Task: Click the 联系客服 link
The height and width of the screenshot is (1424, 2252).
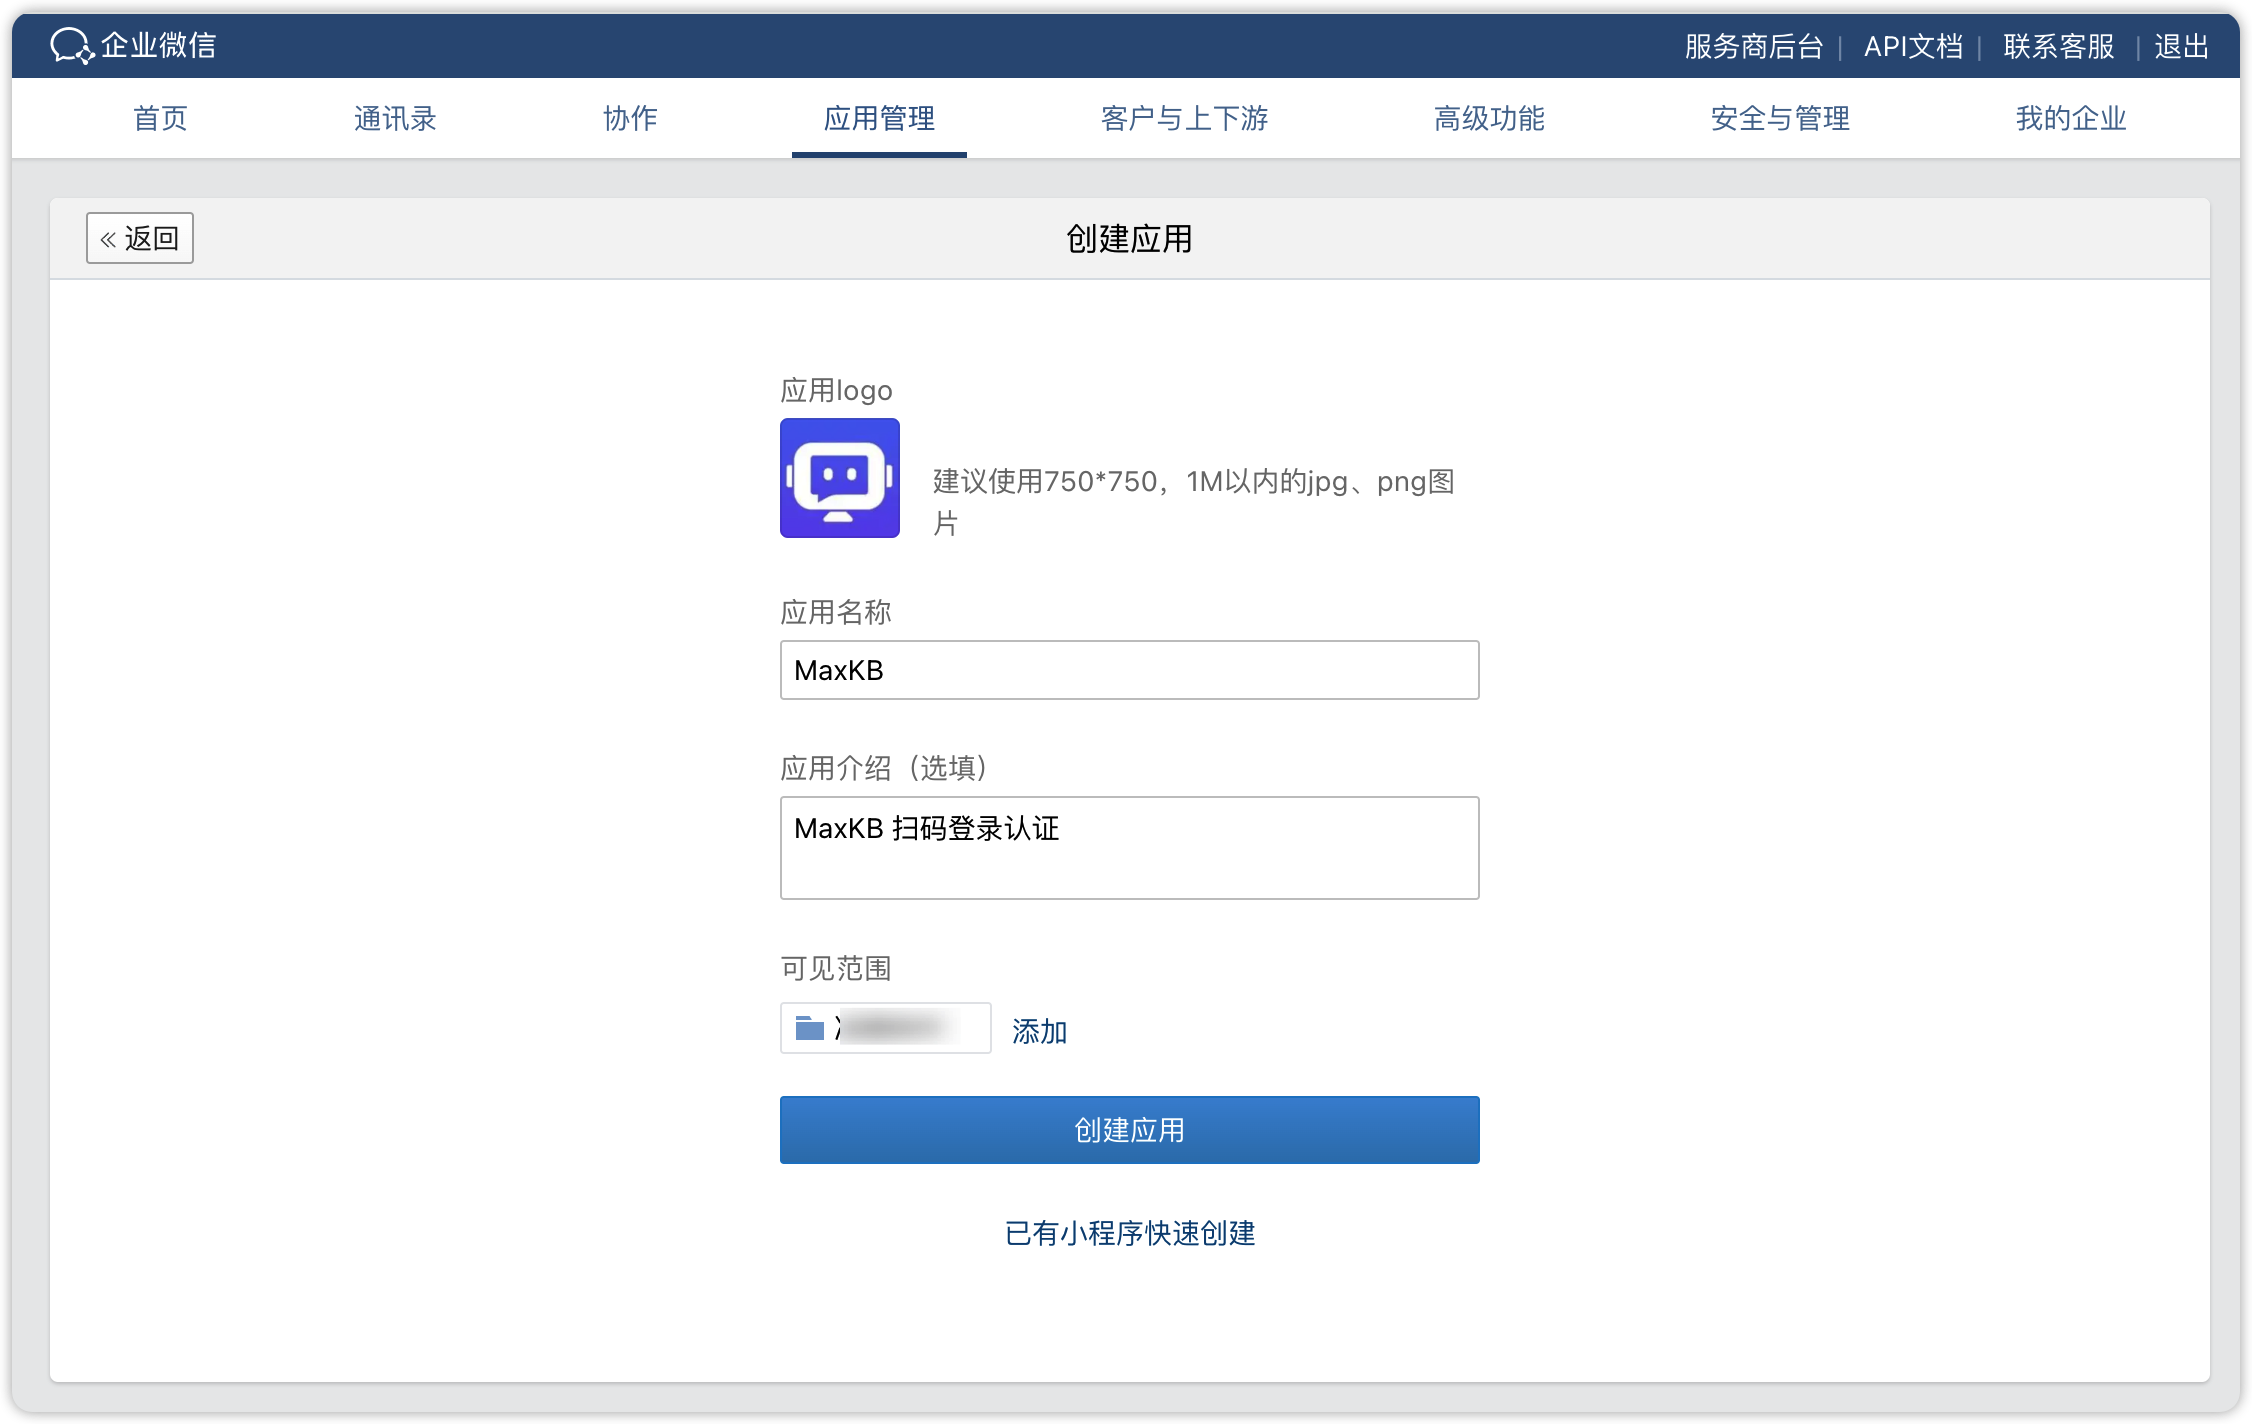Action: point(2059,46)
